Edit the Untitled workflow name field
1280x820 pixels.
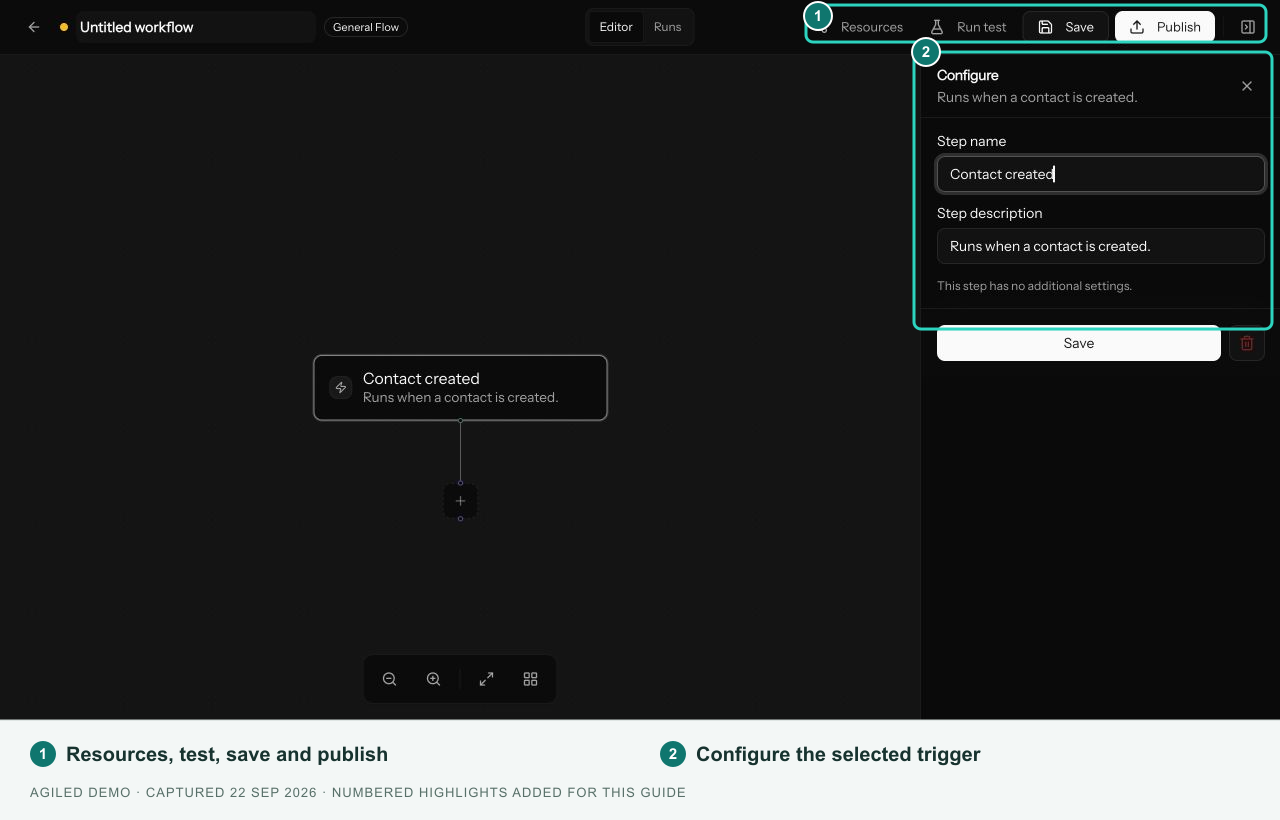click(x=196, y=27)
